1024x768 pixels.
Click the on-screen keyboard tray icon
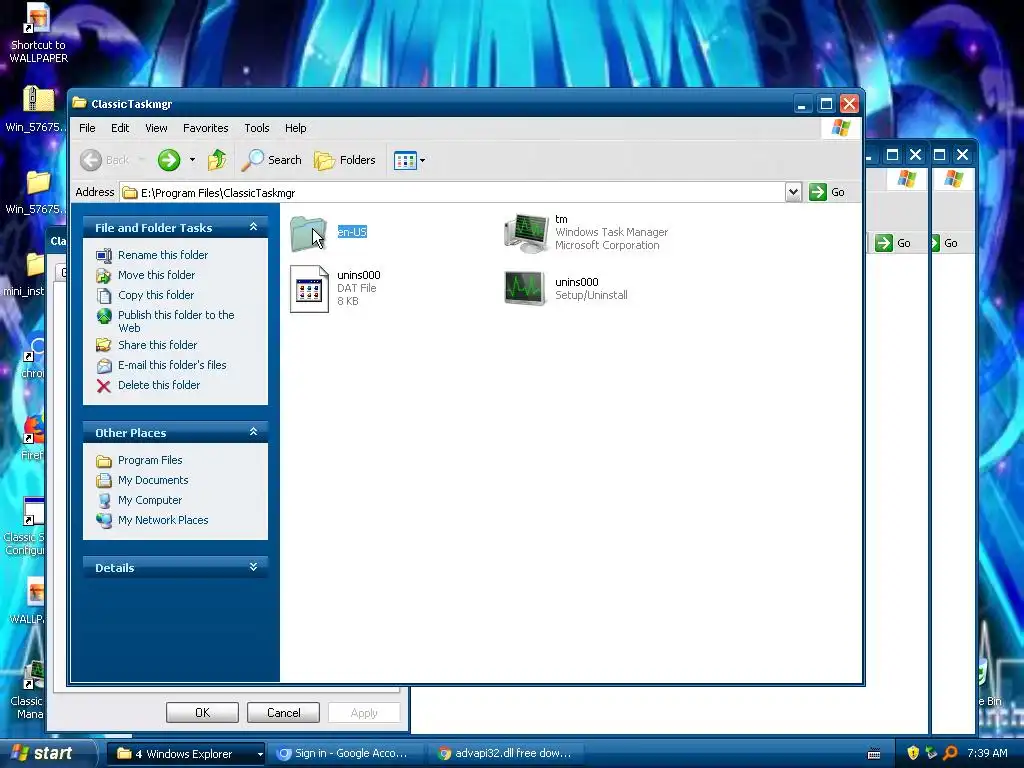tap(874, 754)
